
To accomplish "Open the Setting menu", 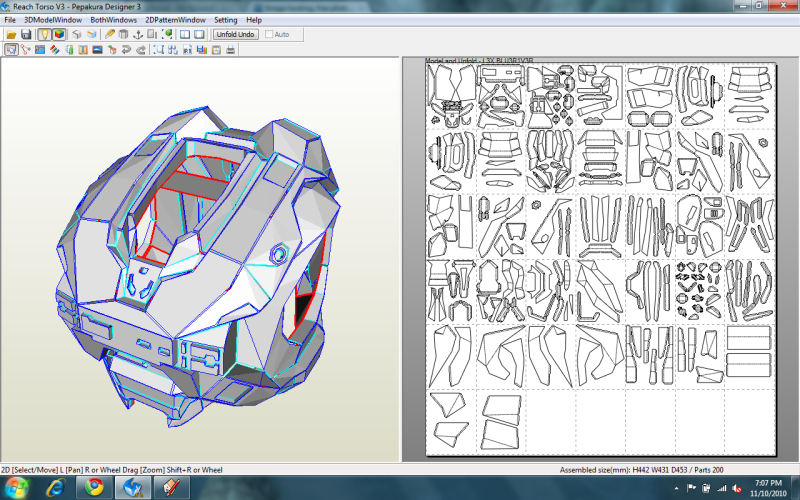I will point(226,20).
